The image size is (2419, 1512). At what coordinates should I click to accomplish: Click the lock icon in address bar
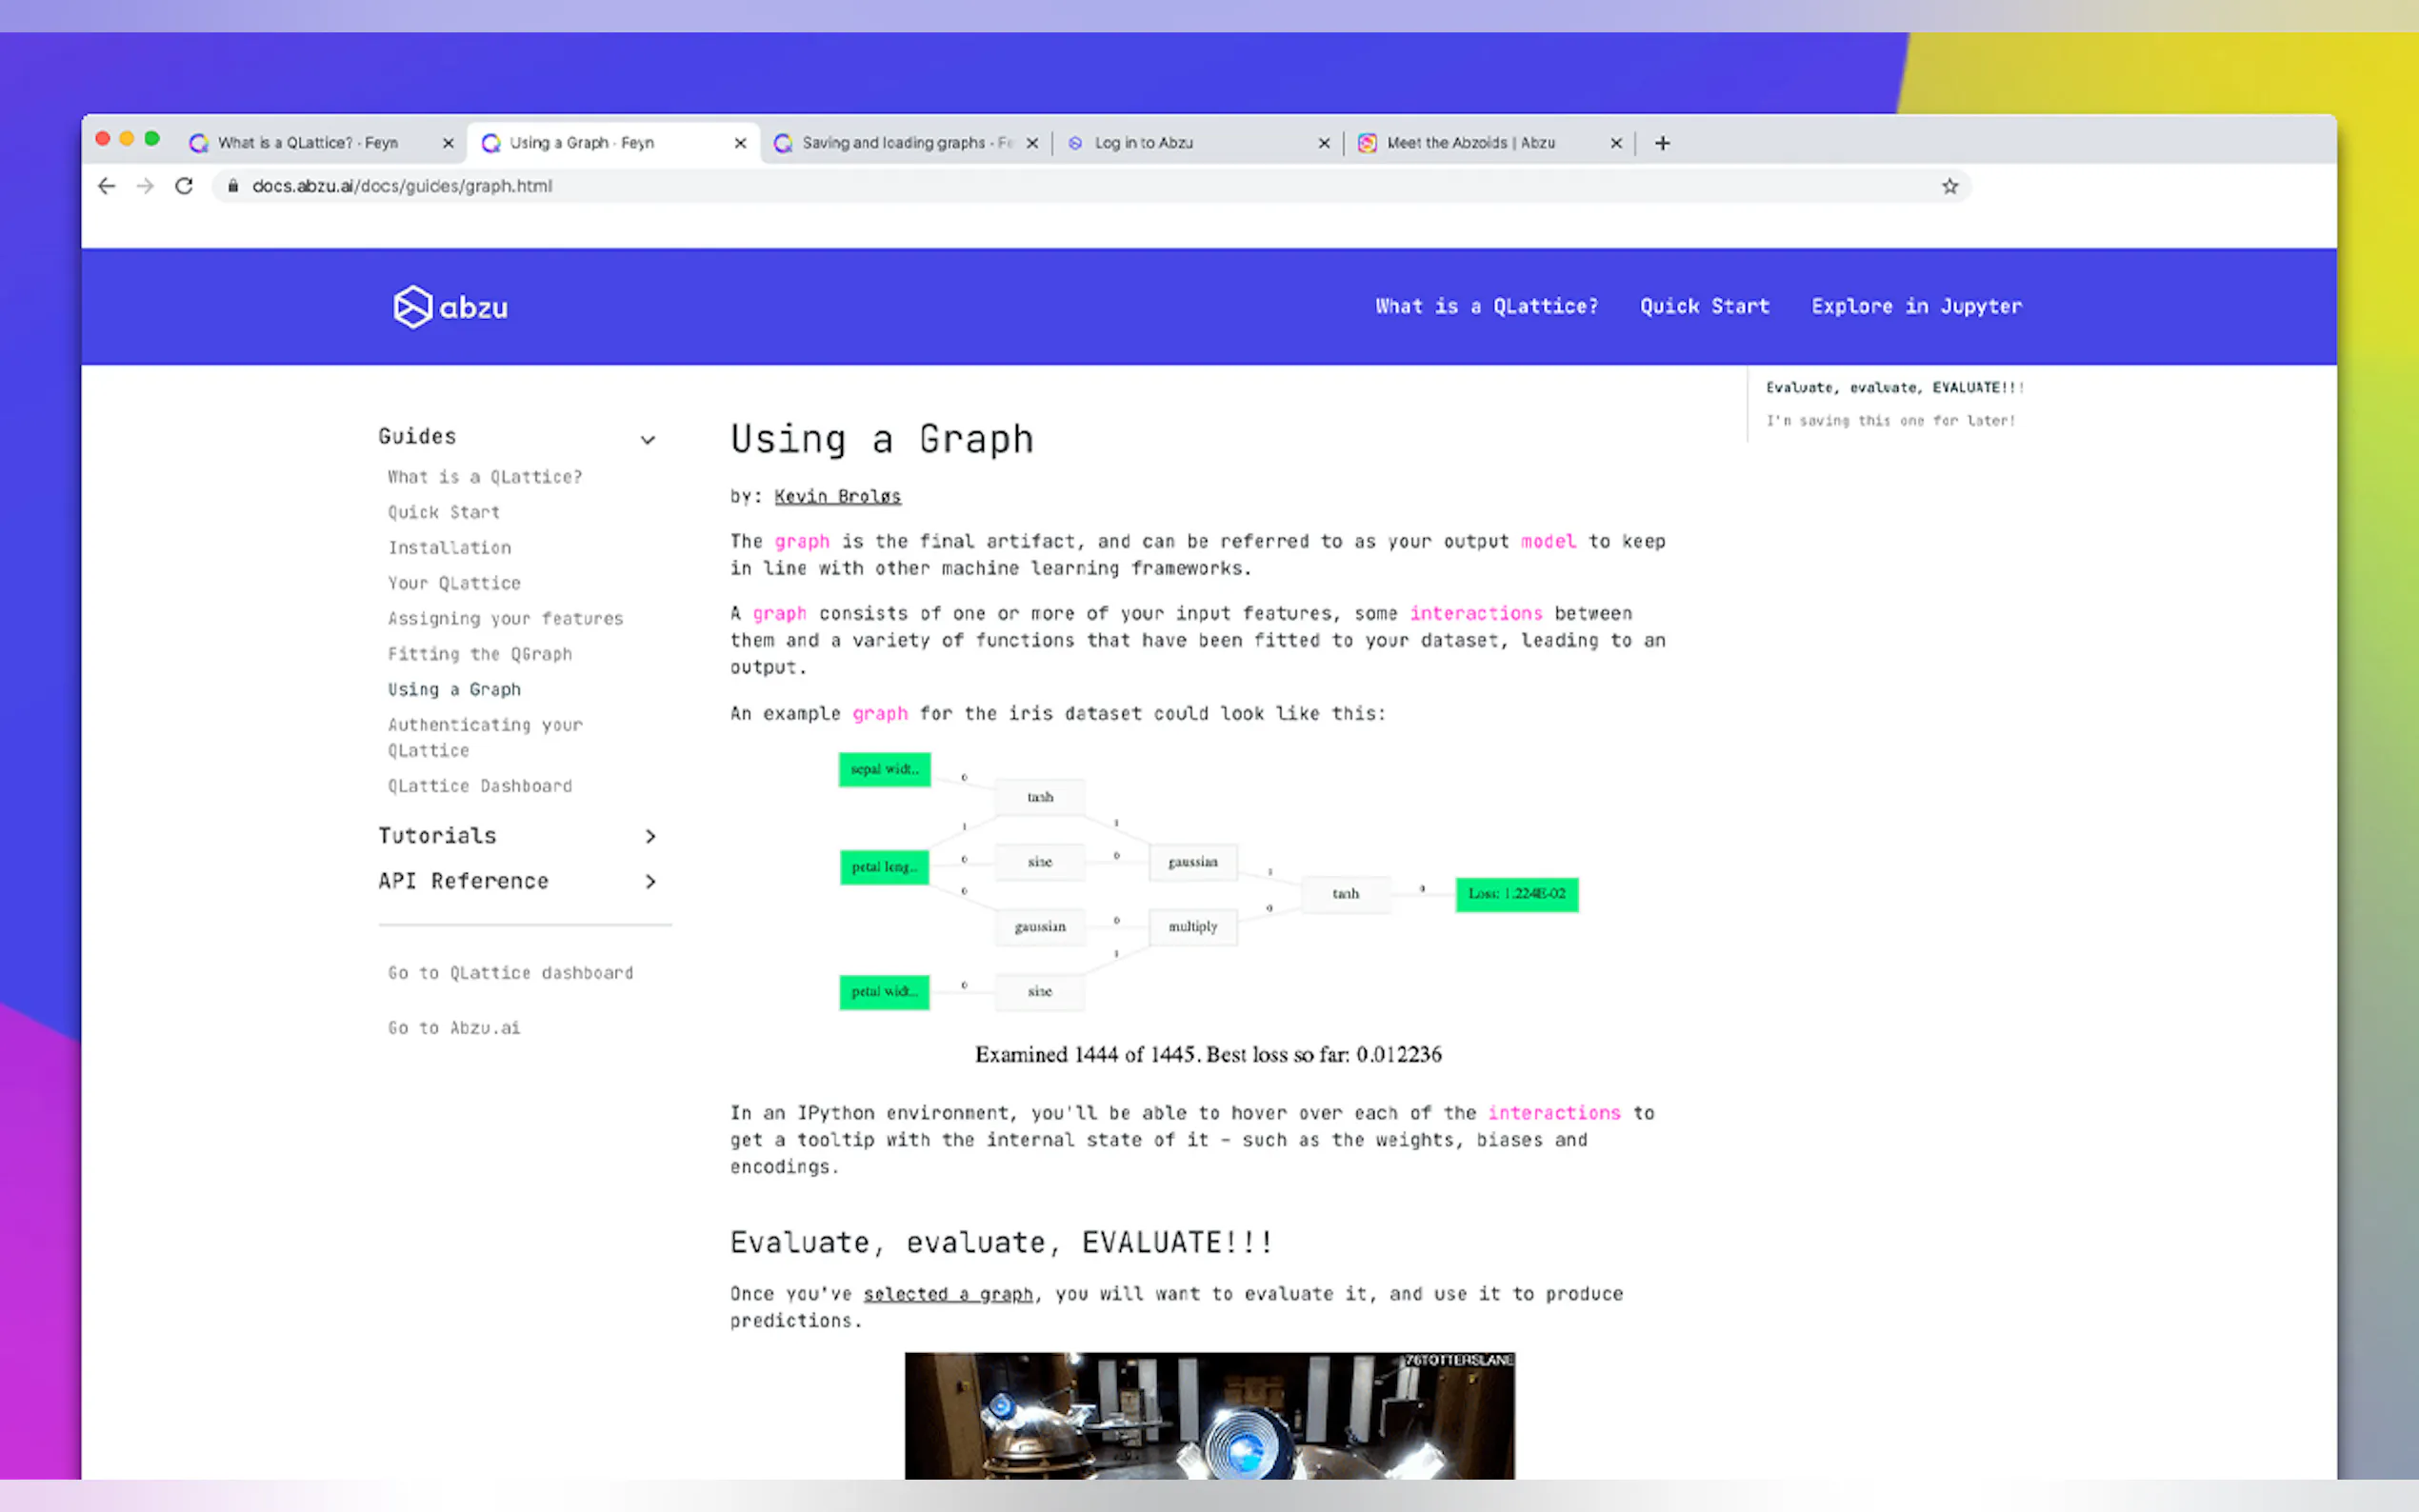(233, 186)
